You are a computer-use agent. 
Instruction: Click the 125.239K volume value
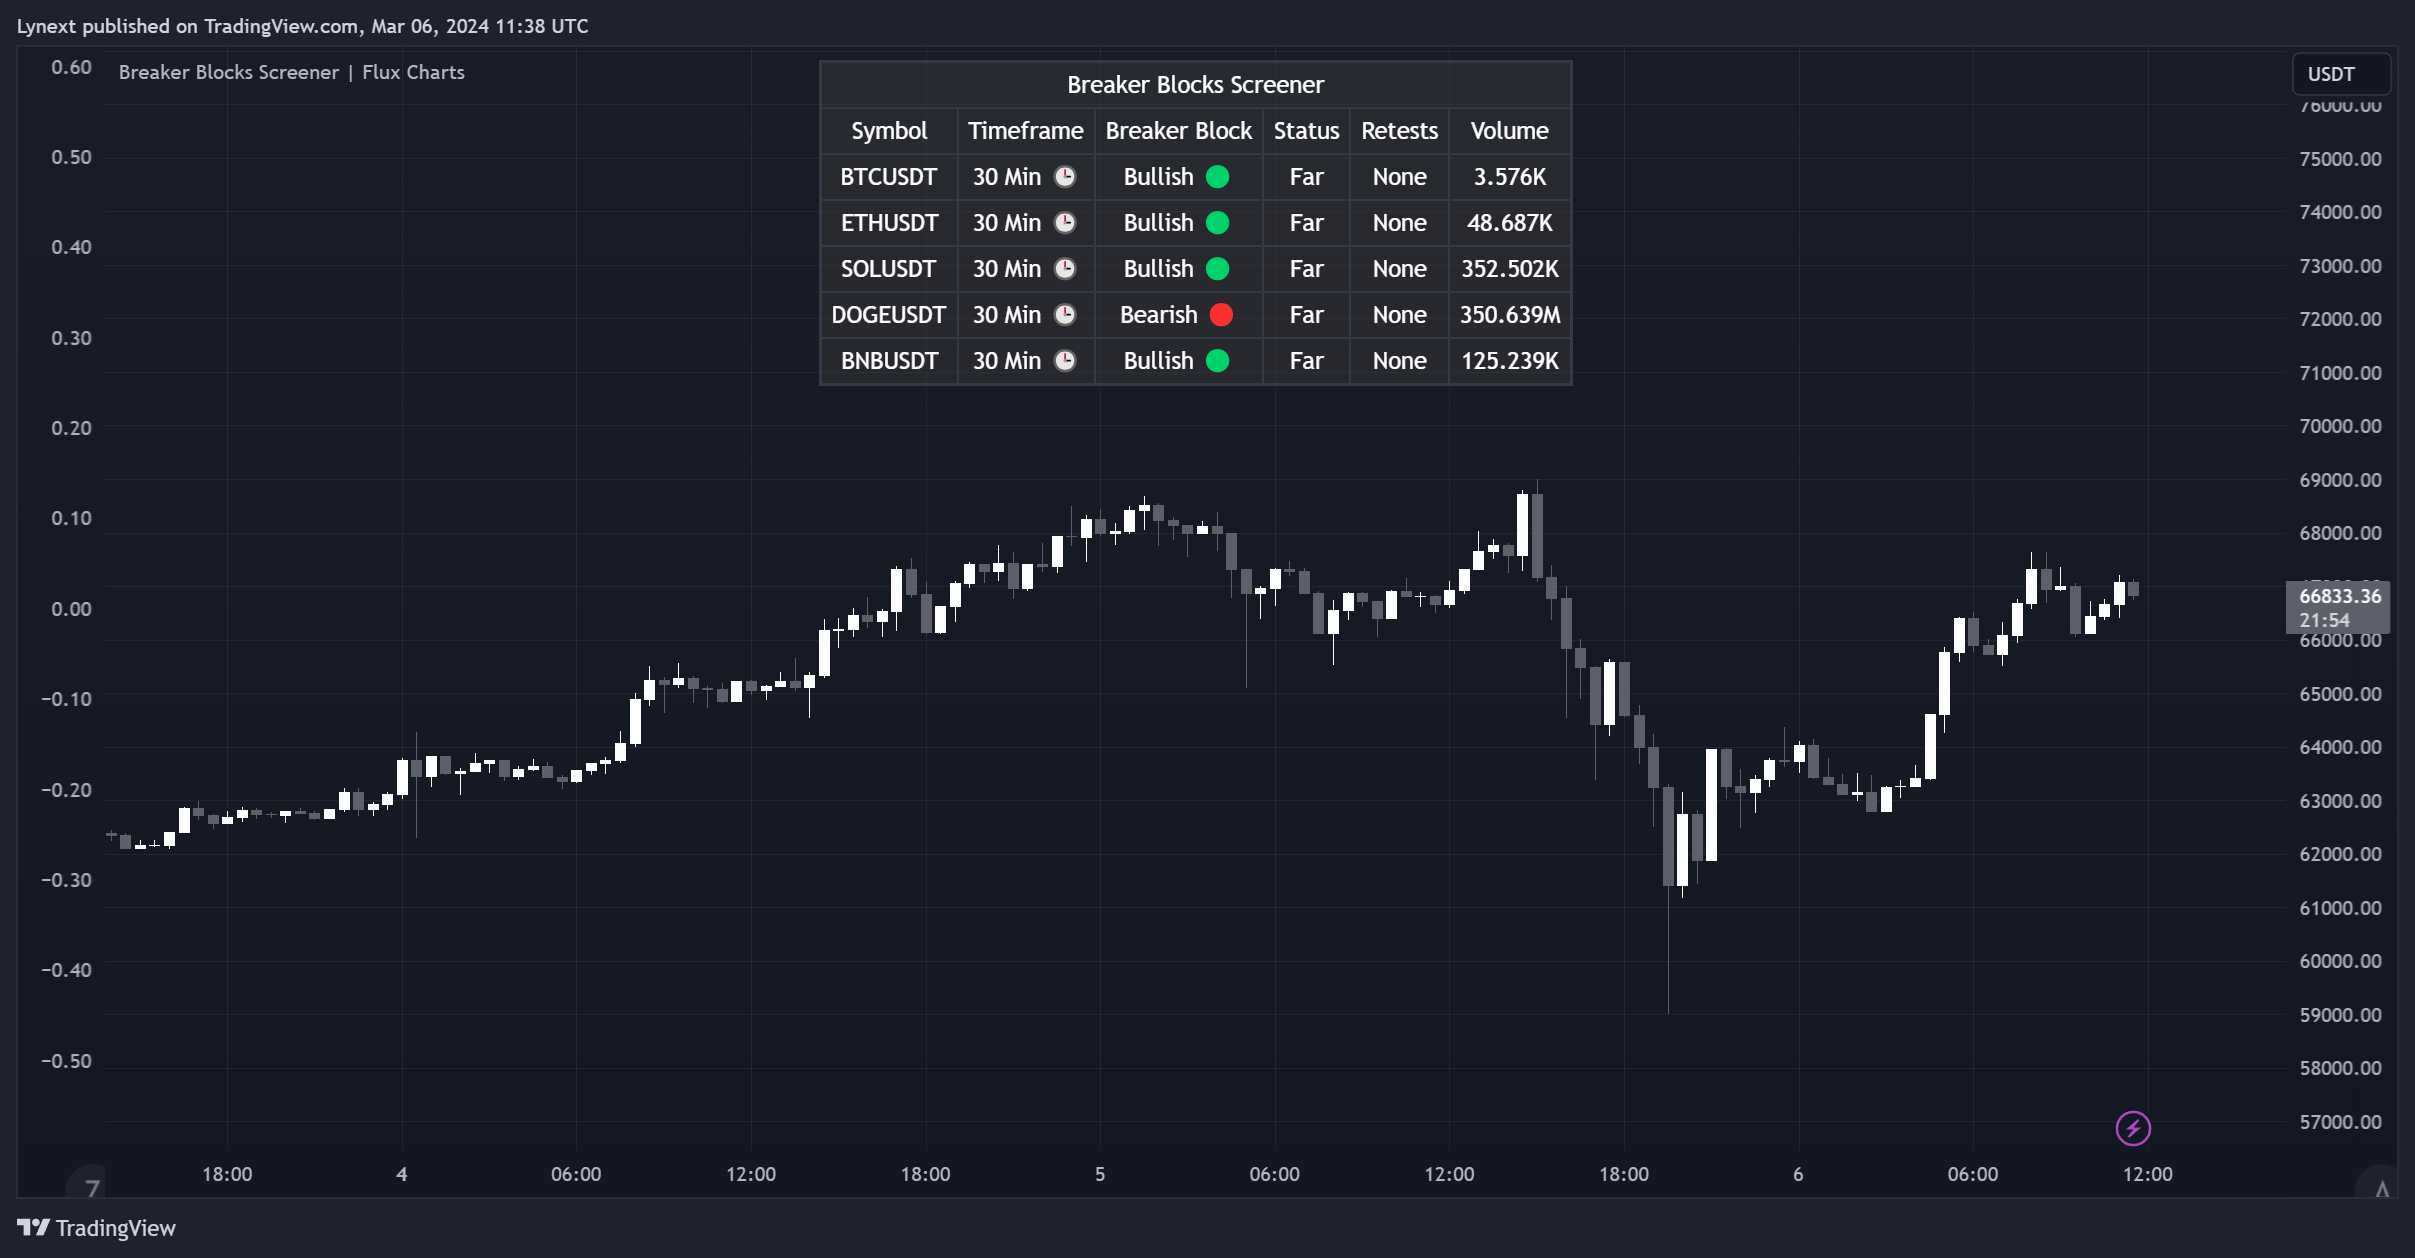1509,361
